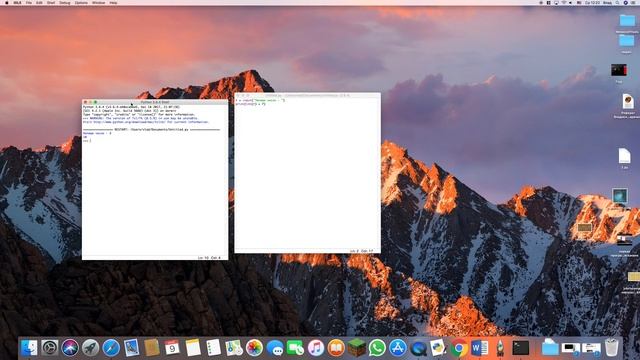
Task: Click the Spotlight search icon in menu bar
Action: click(617, 2)
